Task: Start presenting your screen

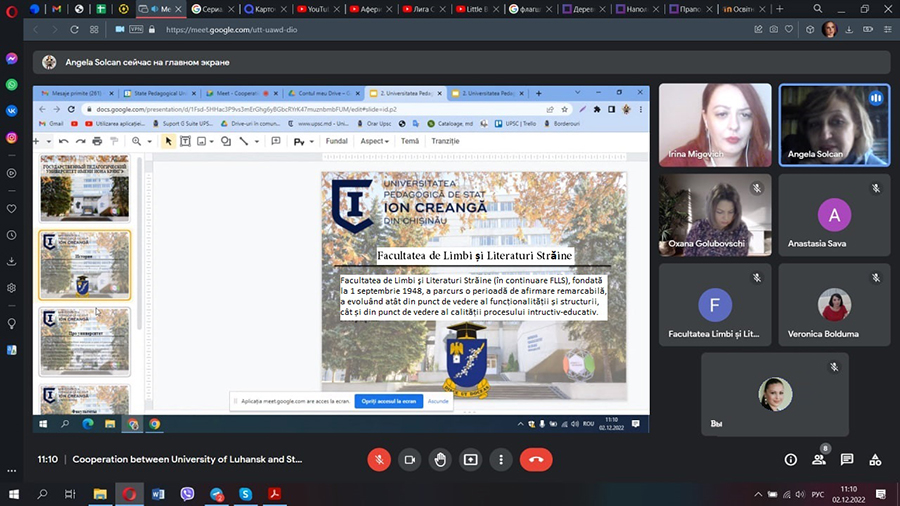Action: pyautogui.click(x=471, y=460)
